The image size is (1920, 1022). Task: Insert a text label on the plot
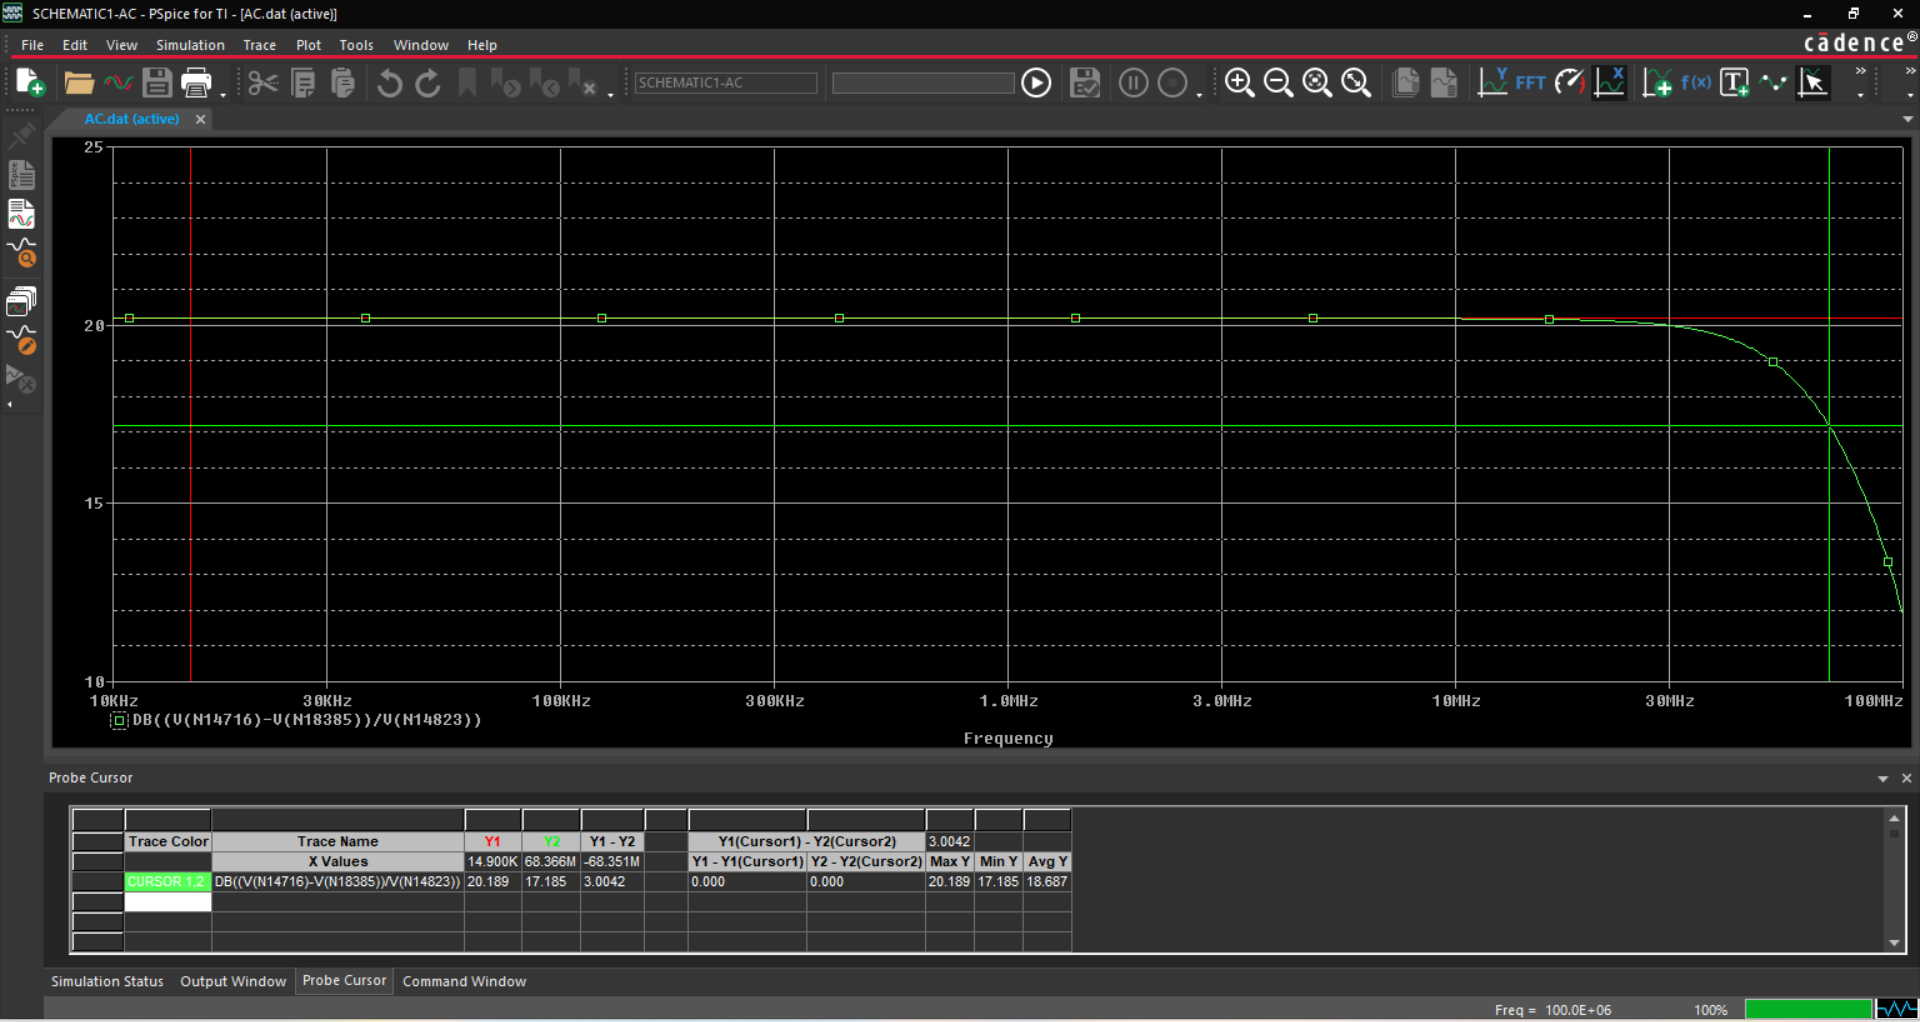1736,82
